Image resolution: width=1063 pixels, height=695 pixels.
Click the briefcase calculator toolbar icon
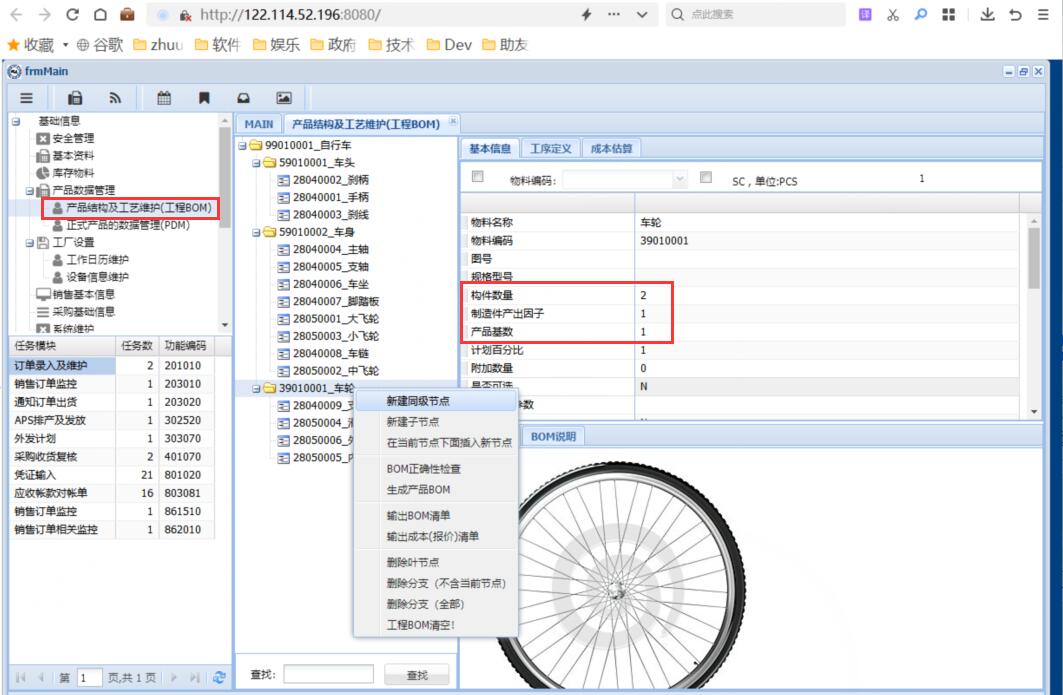click(x=75, y=98)
